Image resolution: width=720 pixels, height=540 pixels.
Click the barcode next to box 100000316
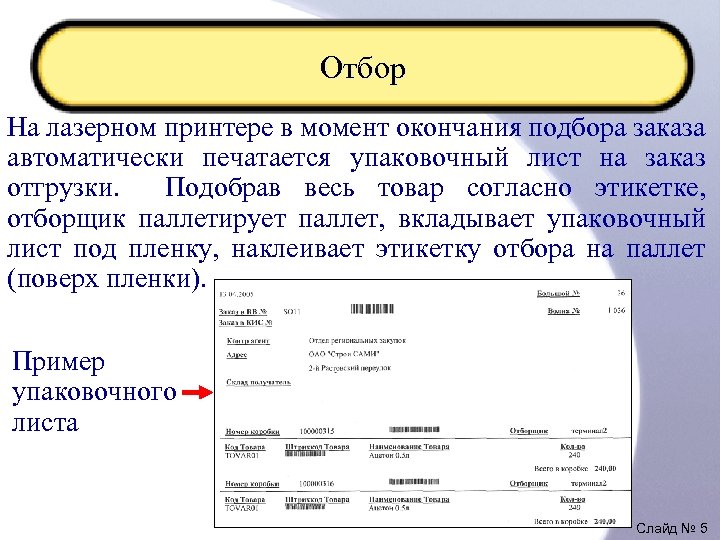click(414, 482)
